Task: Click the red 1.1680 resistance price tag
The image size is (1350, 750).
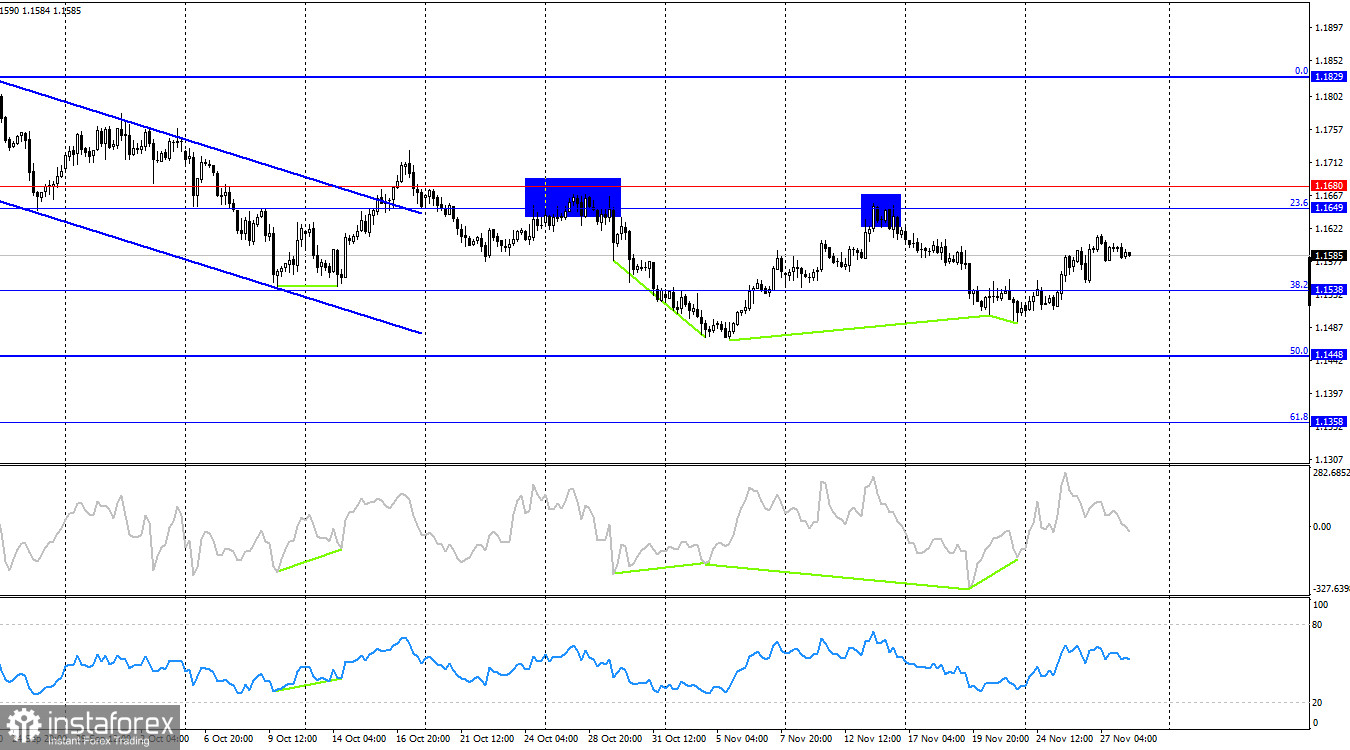Action: click(x=1329, y=186)
